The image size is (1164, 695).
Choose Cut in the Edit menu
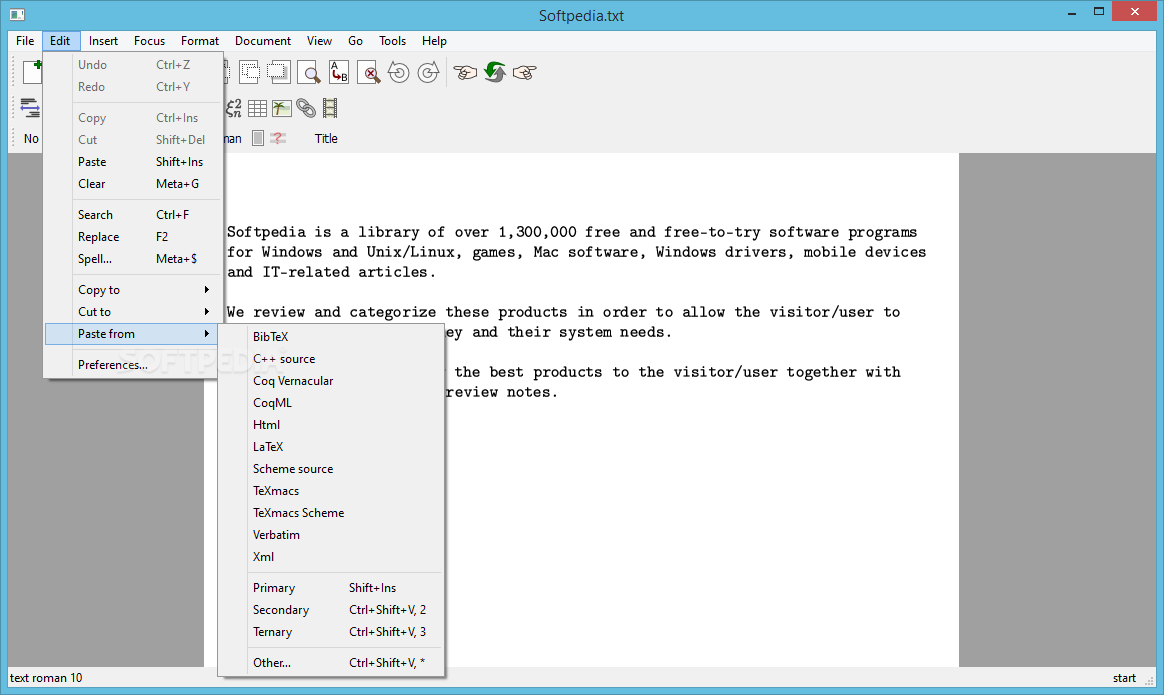click(133, 140)
